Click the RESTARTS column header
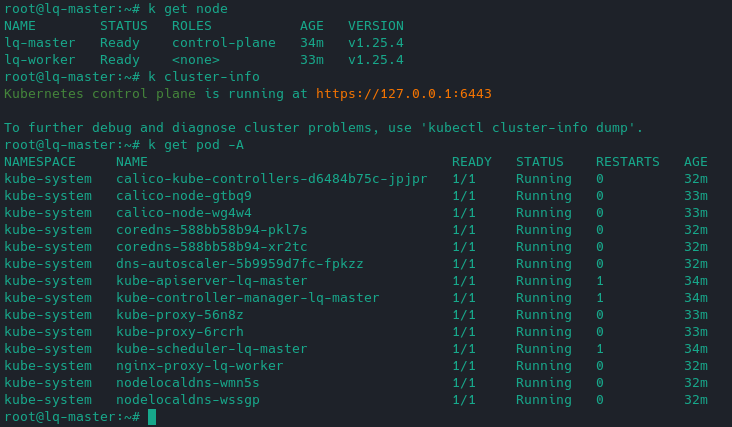Screen dimensions: 732x427 pos(627,162)
